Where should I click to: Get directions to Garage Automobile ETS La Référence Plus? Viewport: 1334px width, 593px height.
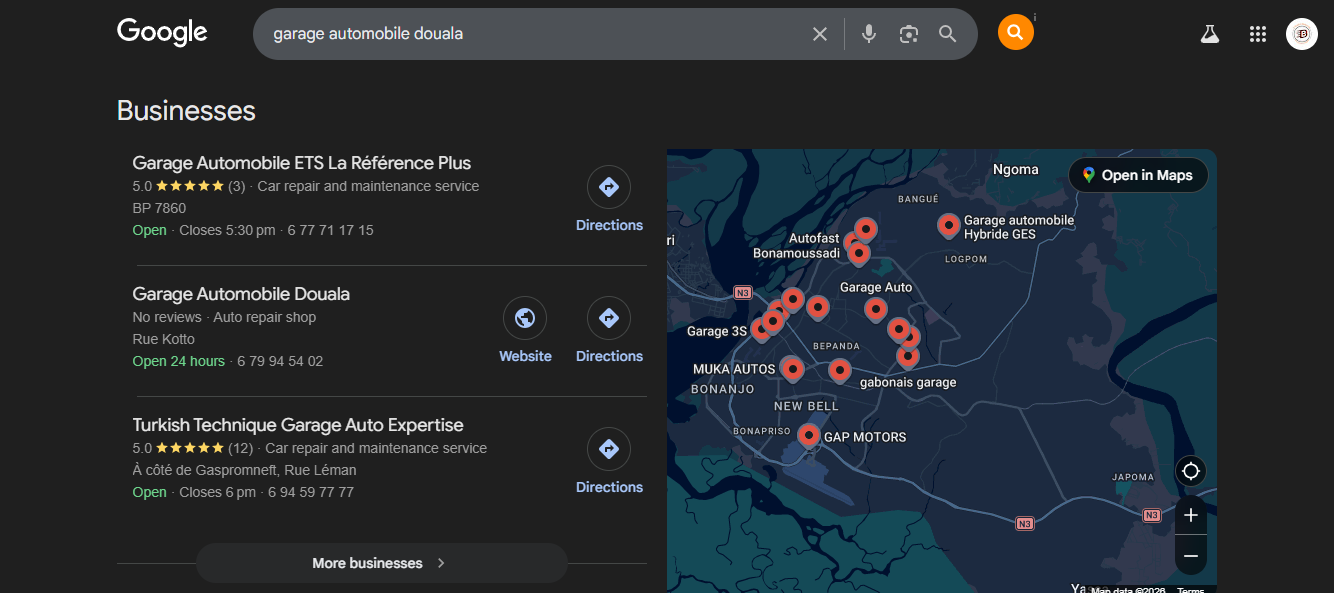(609, 199)
